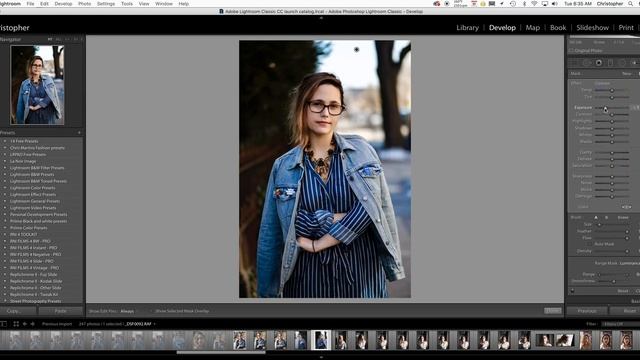Click the Exposure slider

[611, 108]
